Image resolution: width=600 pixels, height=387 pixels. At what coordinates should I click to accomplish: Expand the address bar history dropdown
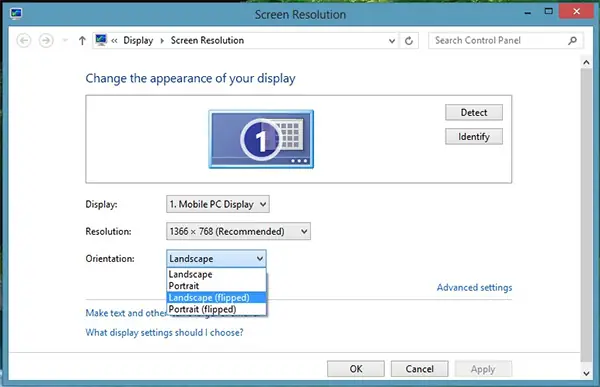point(392,41)
